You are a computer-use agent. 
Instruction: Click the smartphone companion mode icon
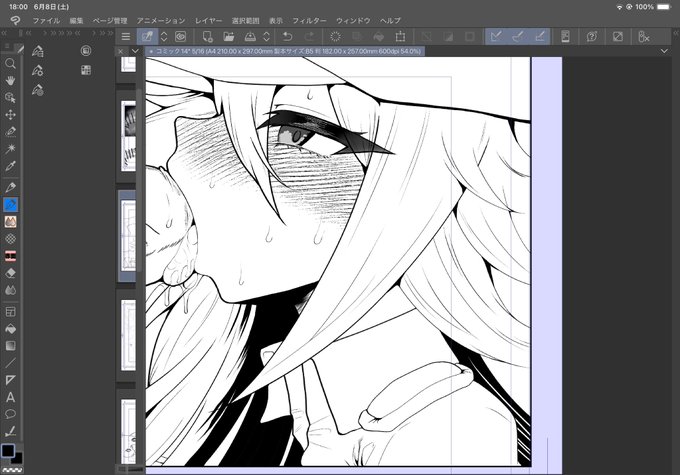point(565,36)
